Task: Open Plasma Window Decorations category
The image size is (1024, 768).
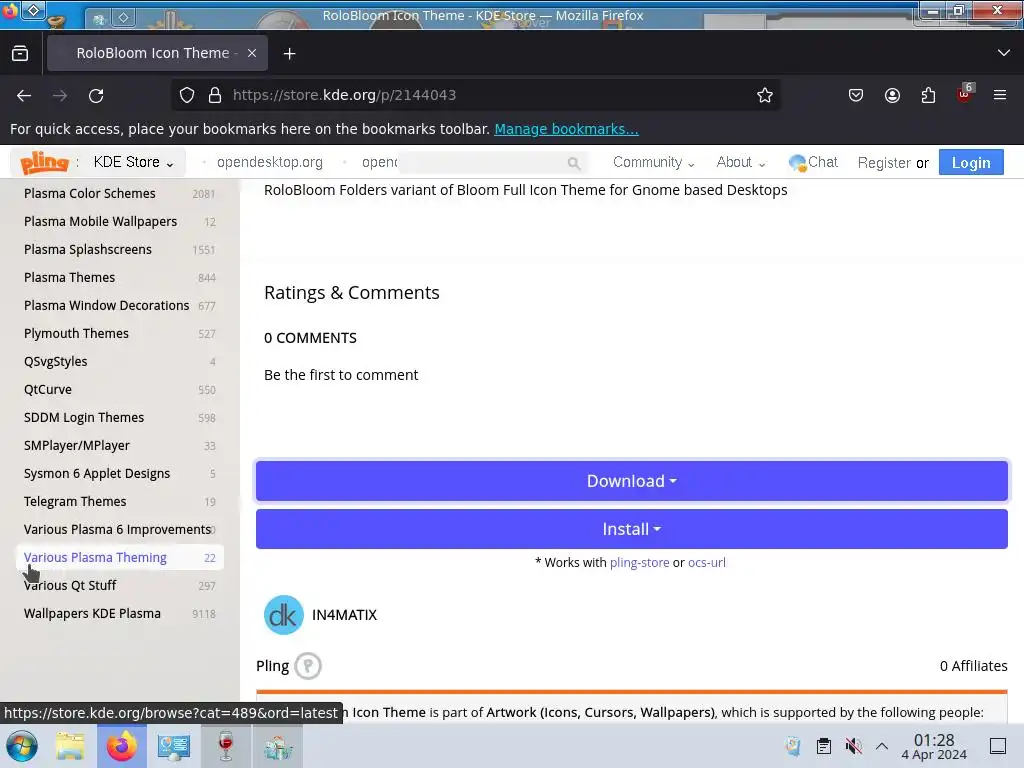Action: 120,306
